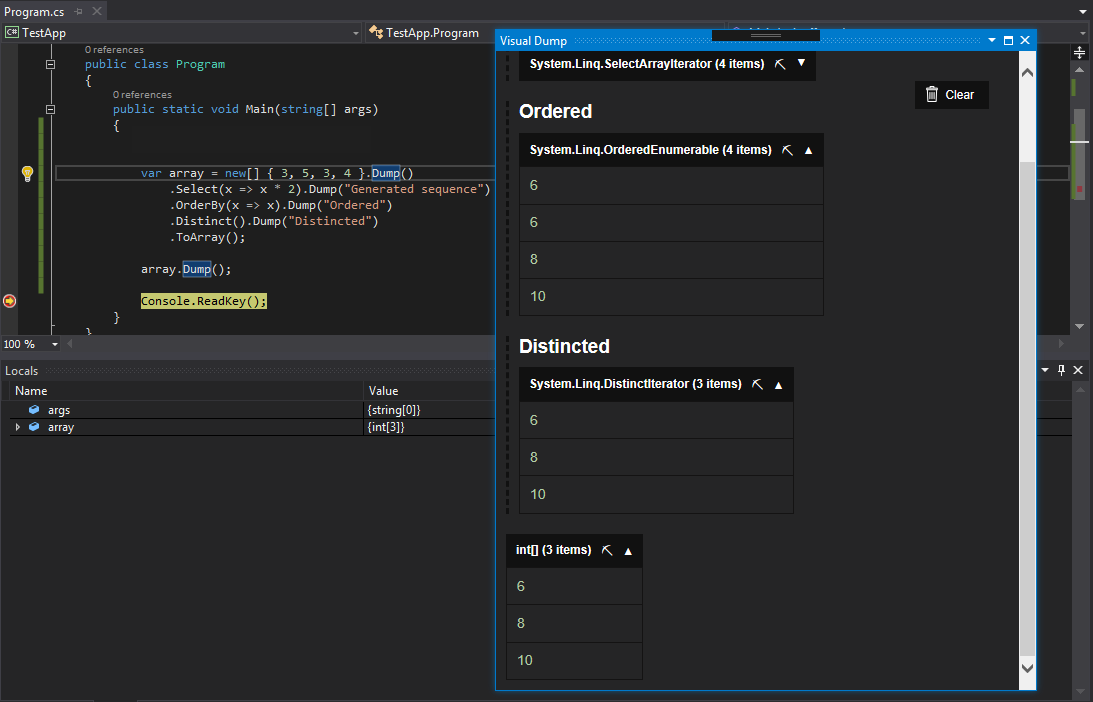Image resolution: width=1093 pixels, height=702 pixels.
Task: Select the array row in Locals
Action: click(252, 427)
